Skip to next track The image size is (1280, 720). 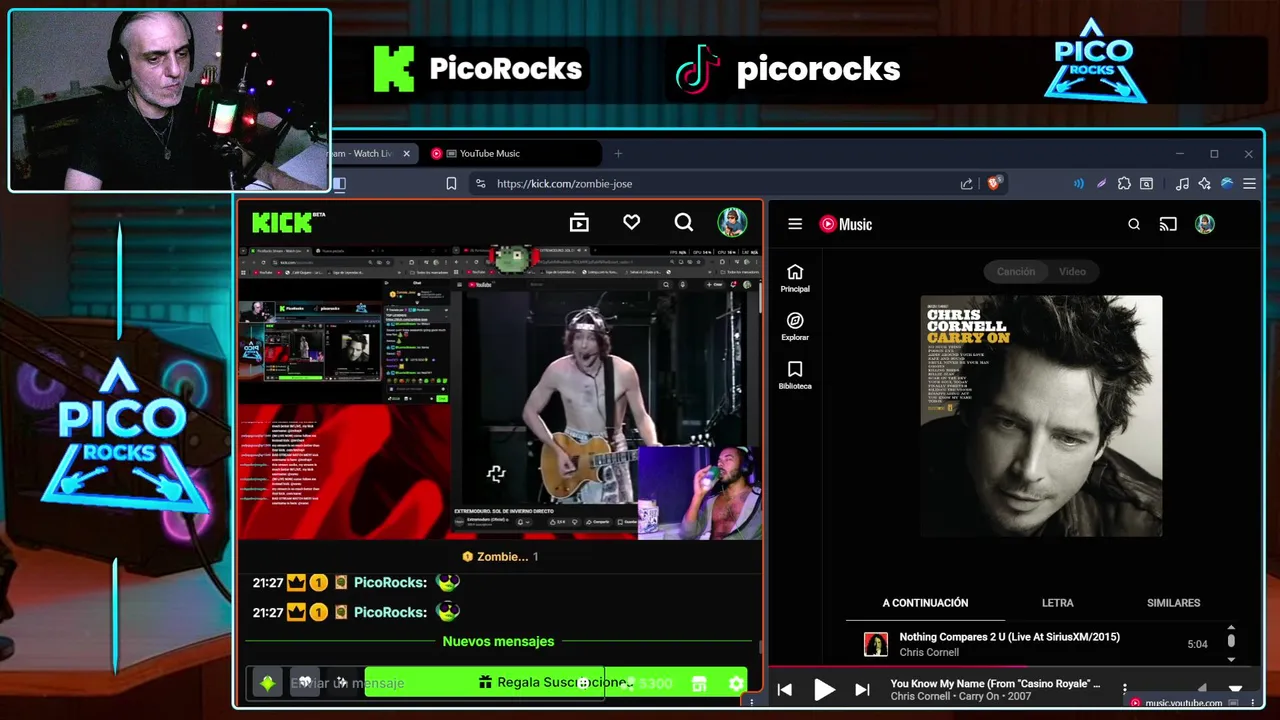(x=862, y=689)
